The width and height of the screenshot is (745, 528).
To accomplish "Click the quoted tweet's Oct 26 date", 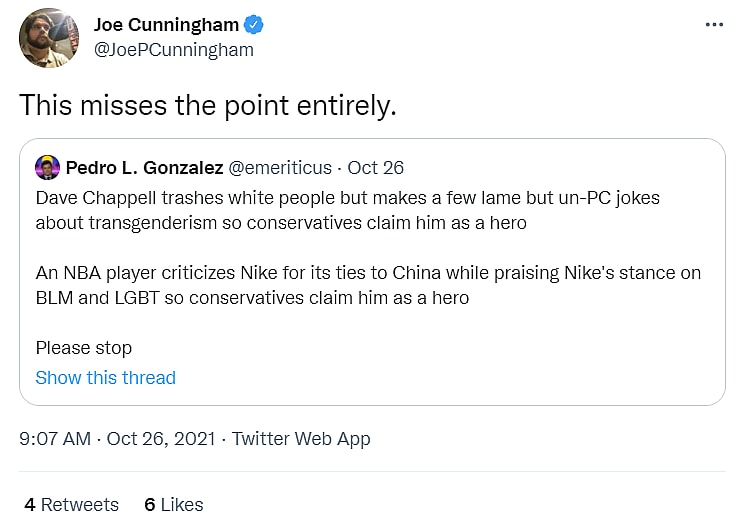I will 376,167.
